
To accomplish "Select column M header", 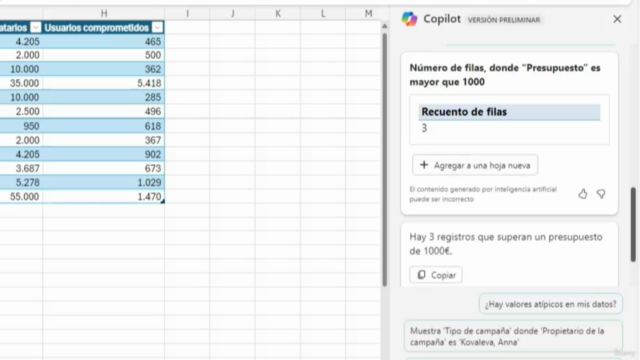I will tap(368, 13).
